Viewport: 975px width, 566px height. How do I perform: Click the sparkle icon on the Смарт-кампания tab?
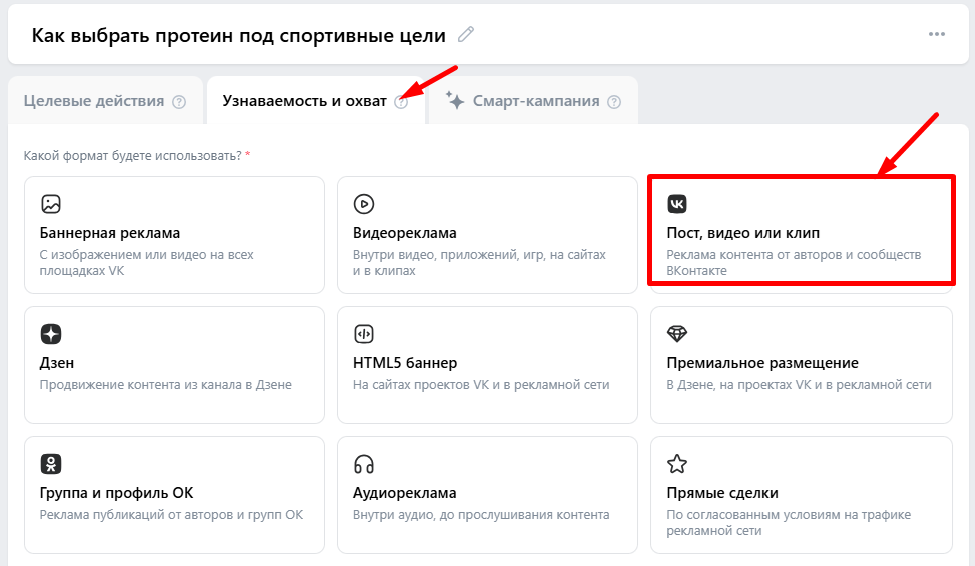click(455, 101)
